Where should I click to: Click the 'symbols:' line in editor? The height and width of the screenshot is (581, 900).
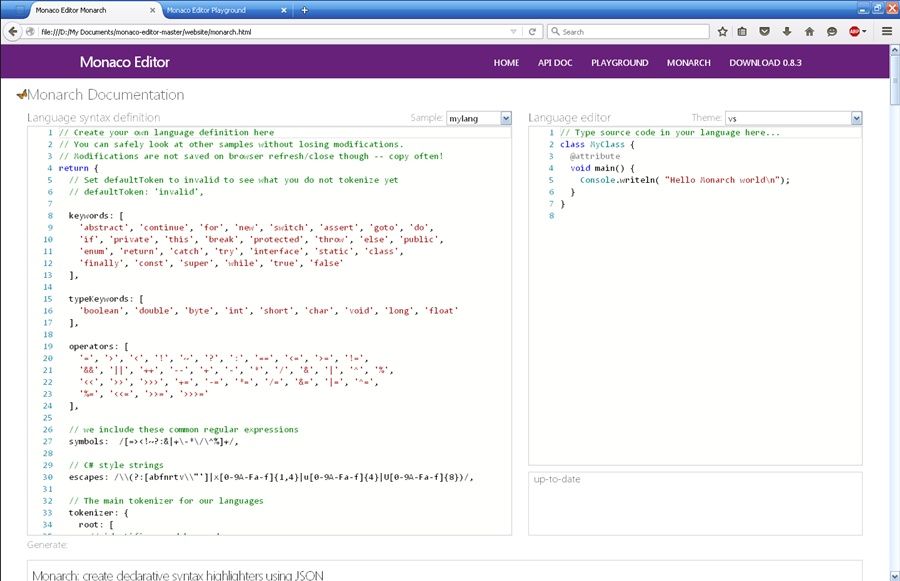153,441
